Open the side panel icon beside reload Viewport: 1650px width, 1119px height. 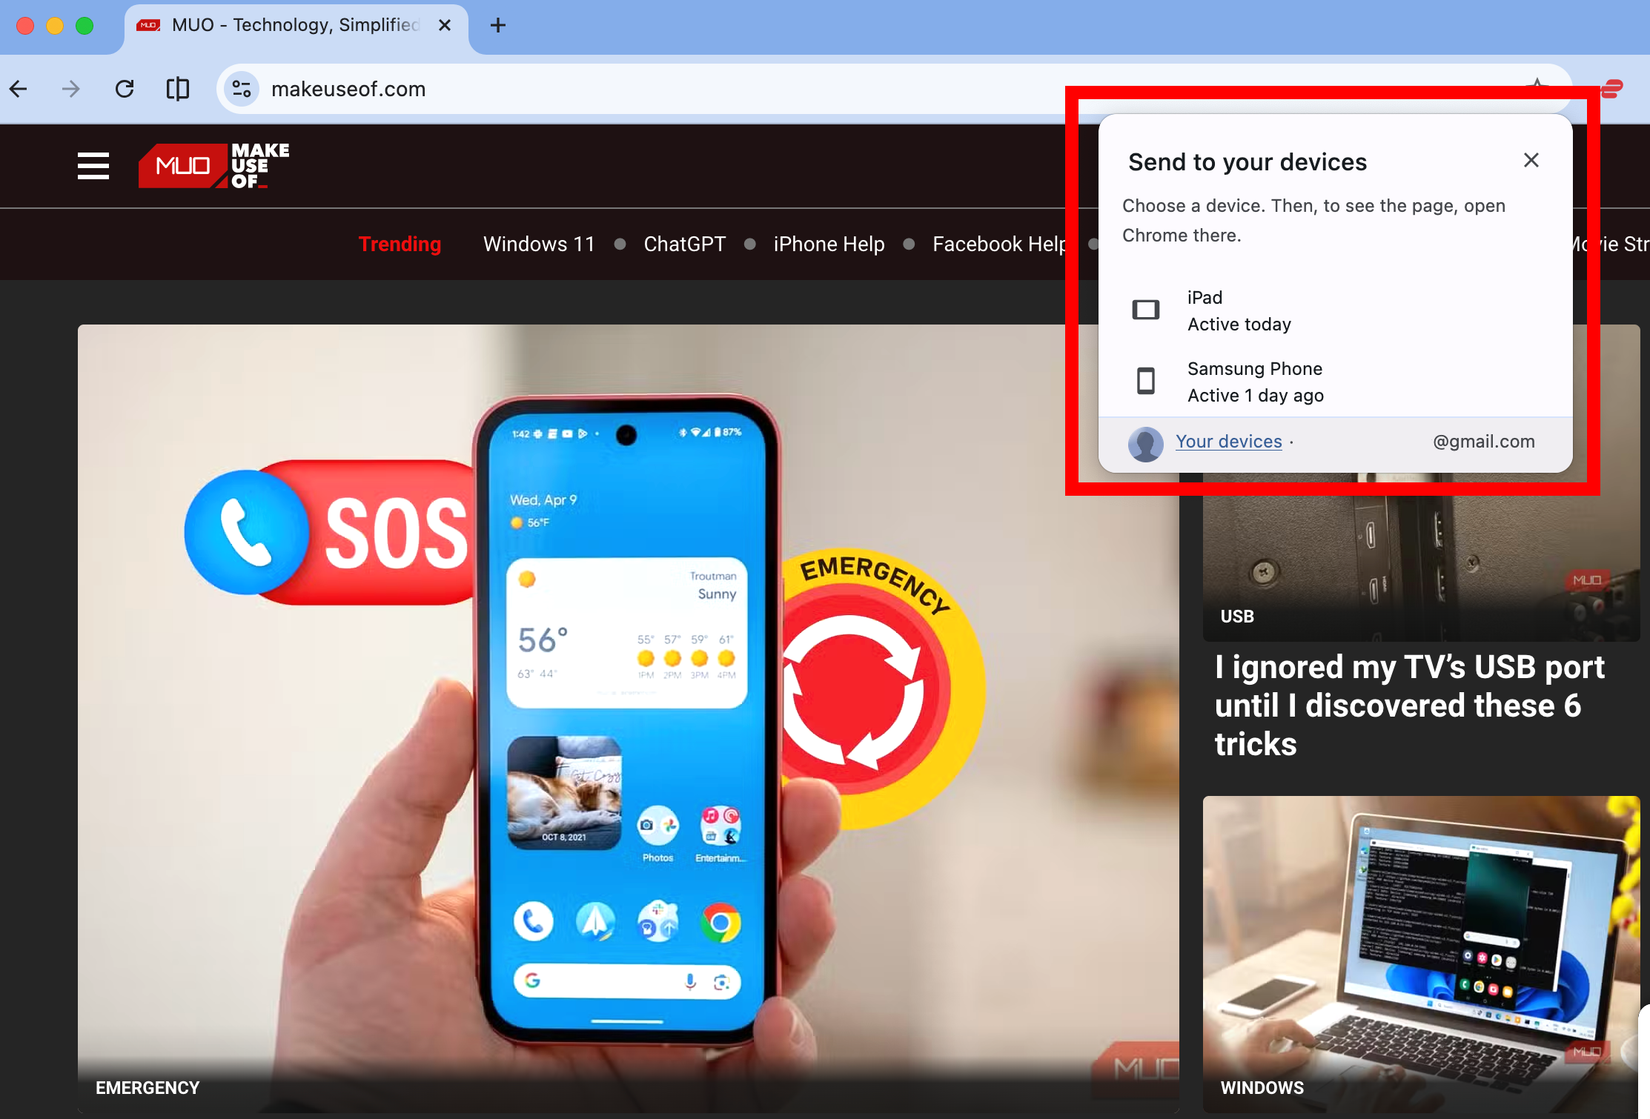pos(177,89)
